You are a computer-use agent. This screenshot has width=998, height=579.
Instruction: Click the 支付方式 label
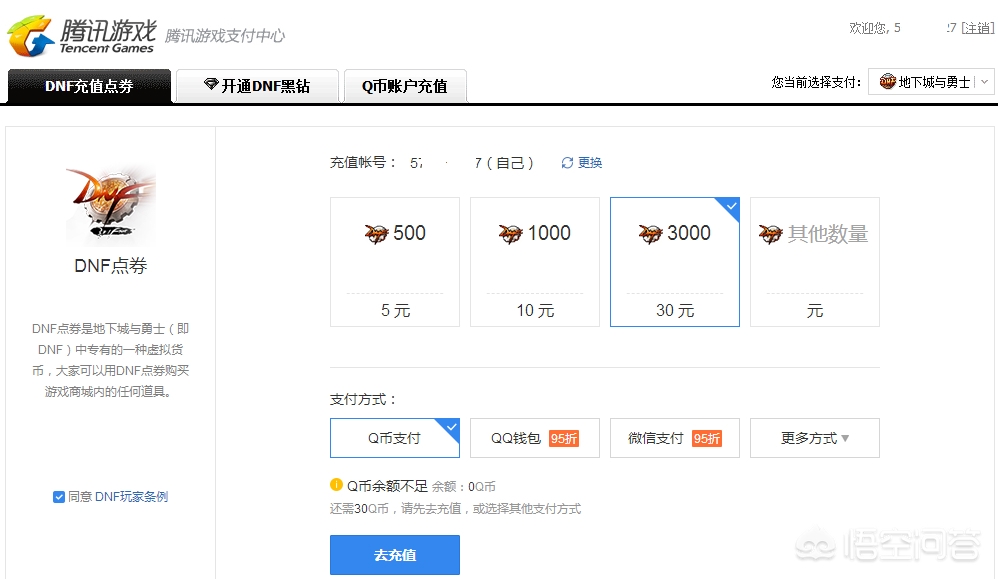(x=363, y=400)
